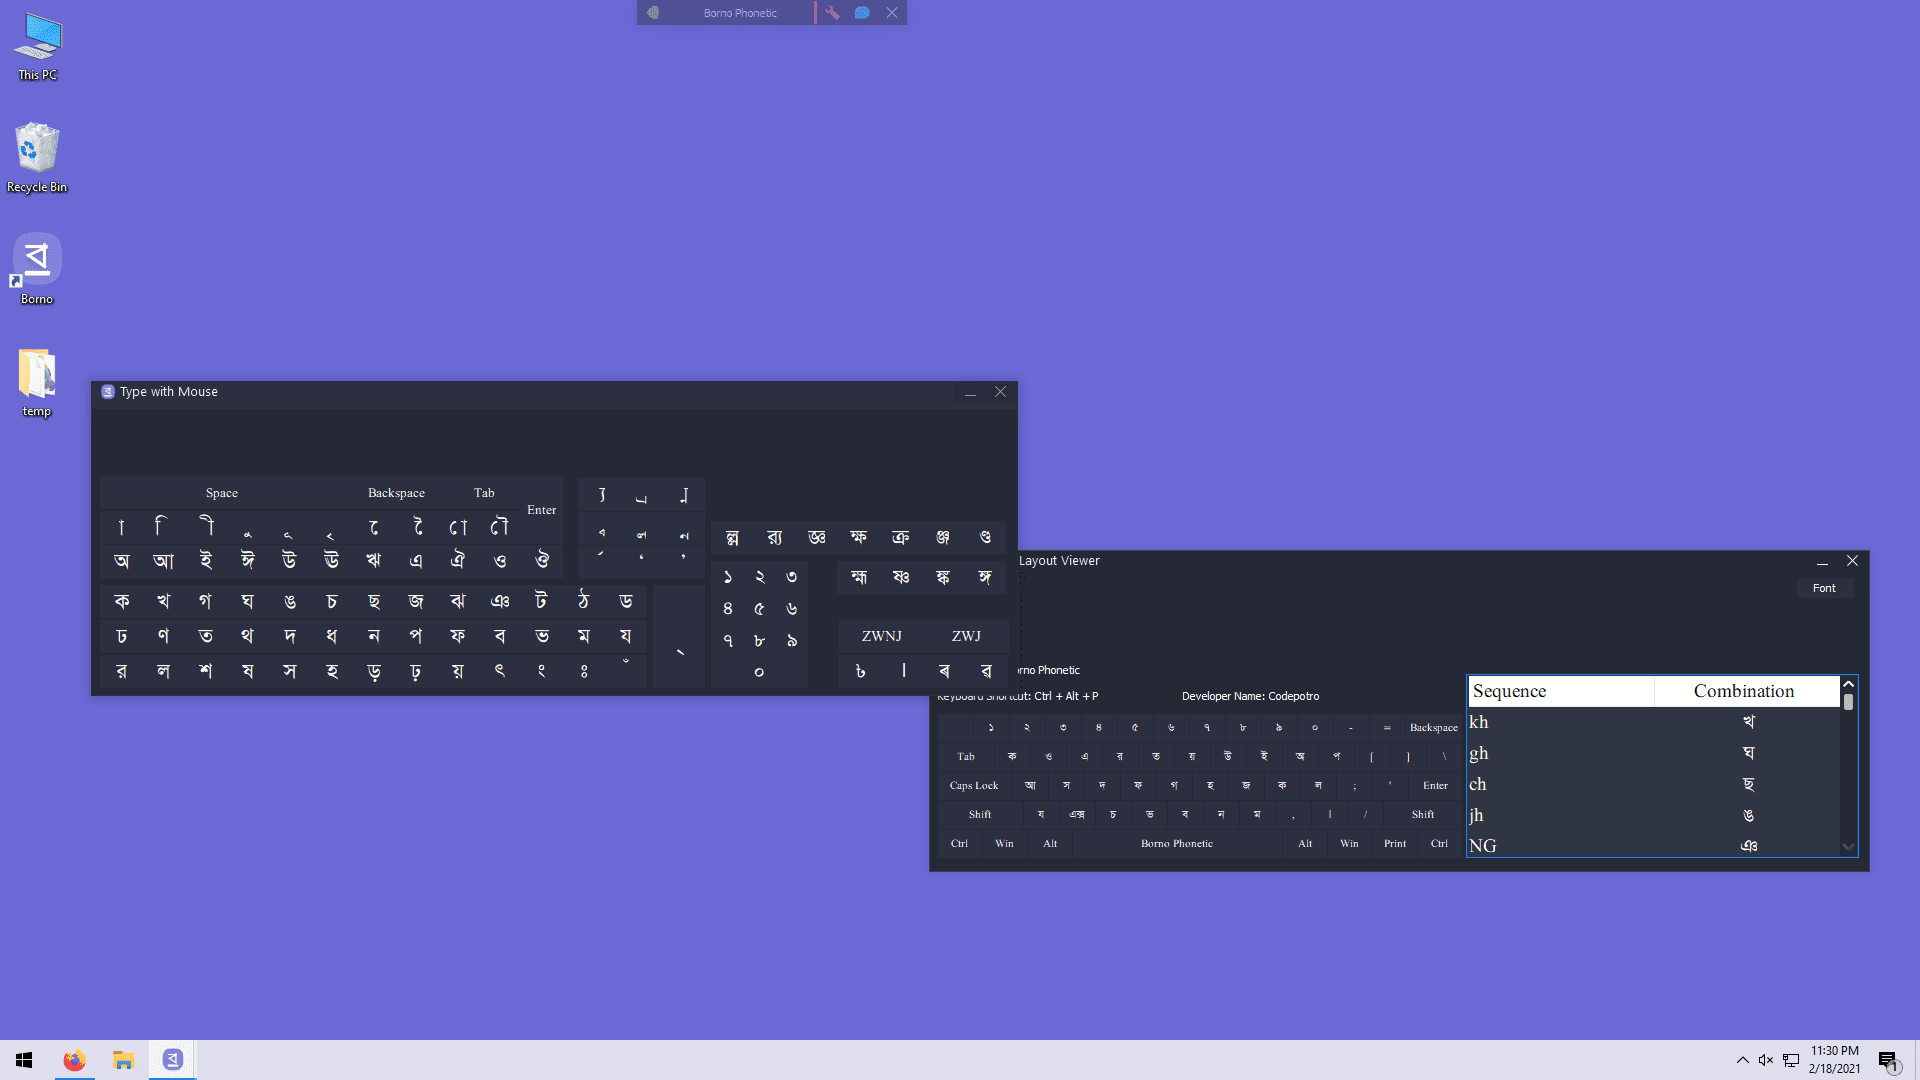
Task: Select the jh sequence row
Action: pos(1654,815)
